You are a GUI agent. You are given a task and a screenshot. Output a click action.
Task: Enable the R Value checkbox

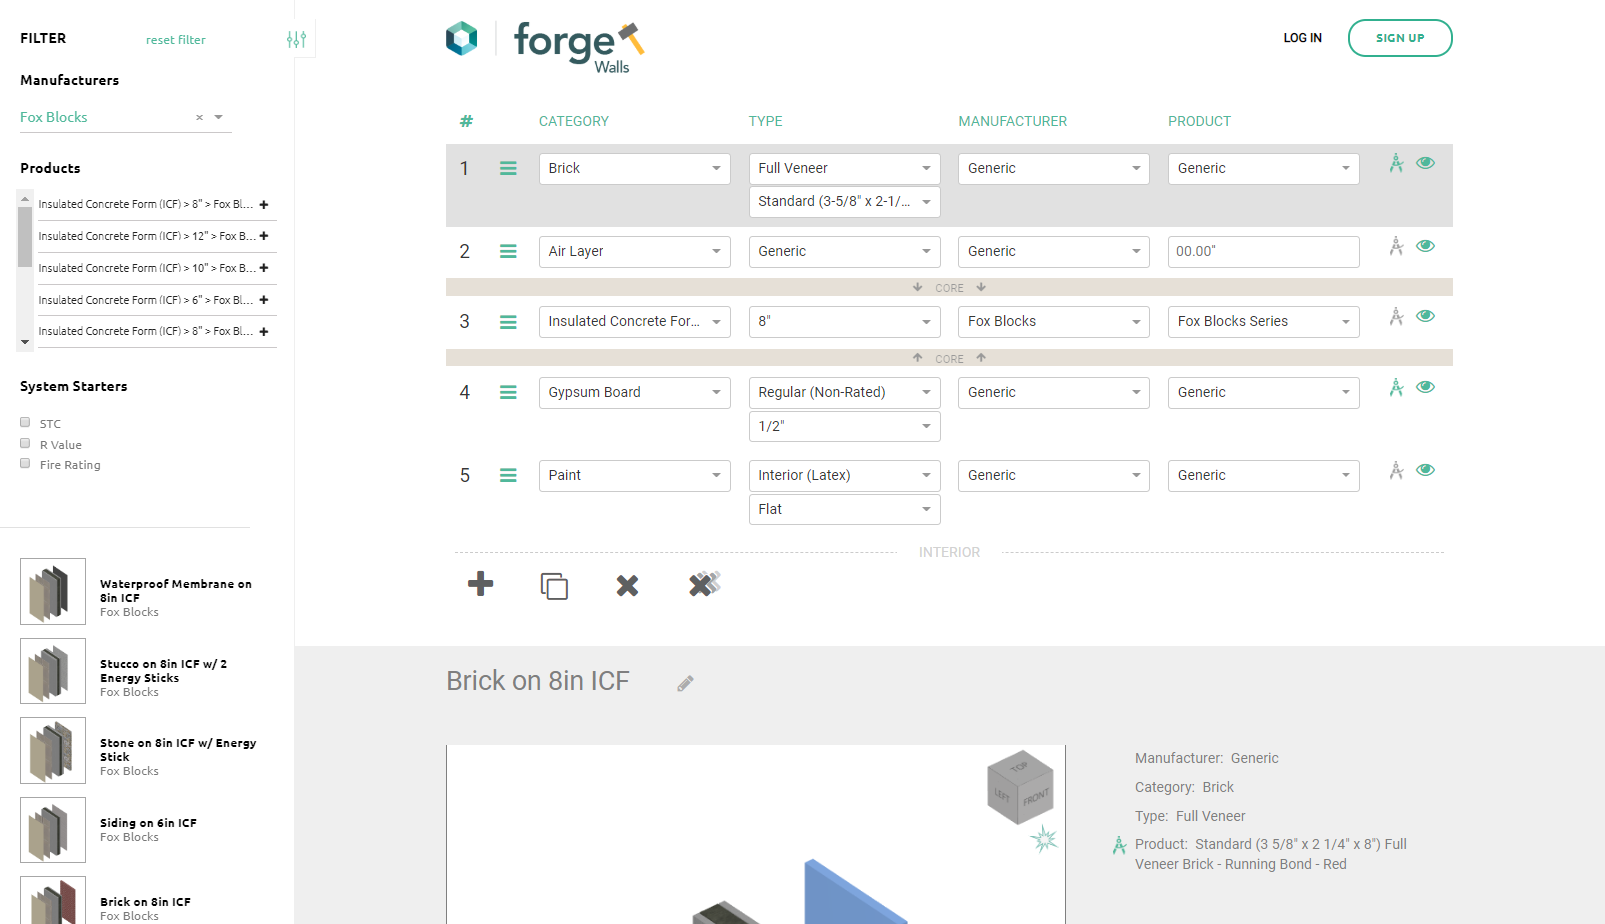coord(25,443)
